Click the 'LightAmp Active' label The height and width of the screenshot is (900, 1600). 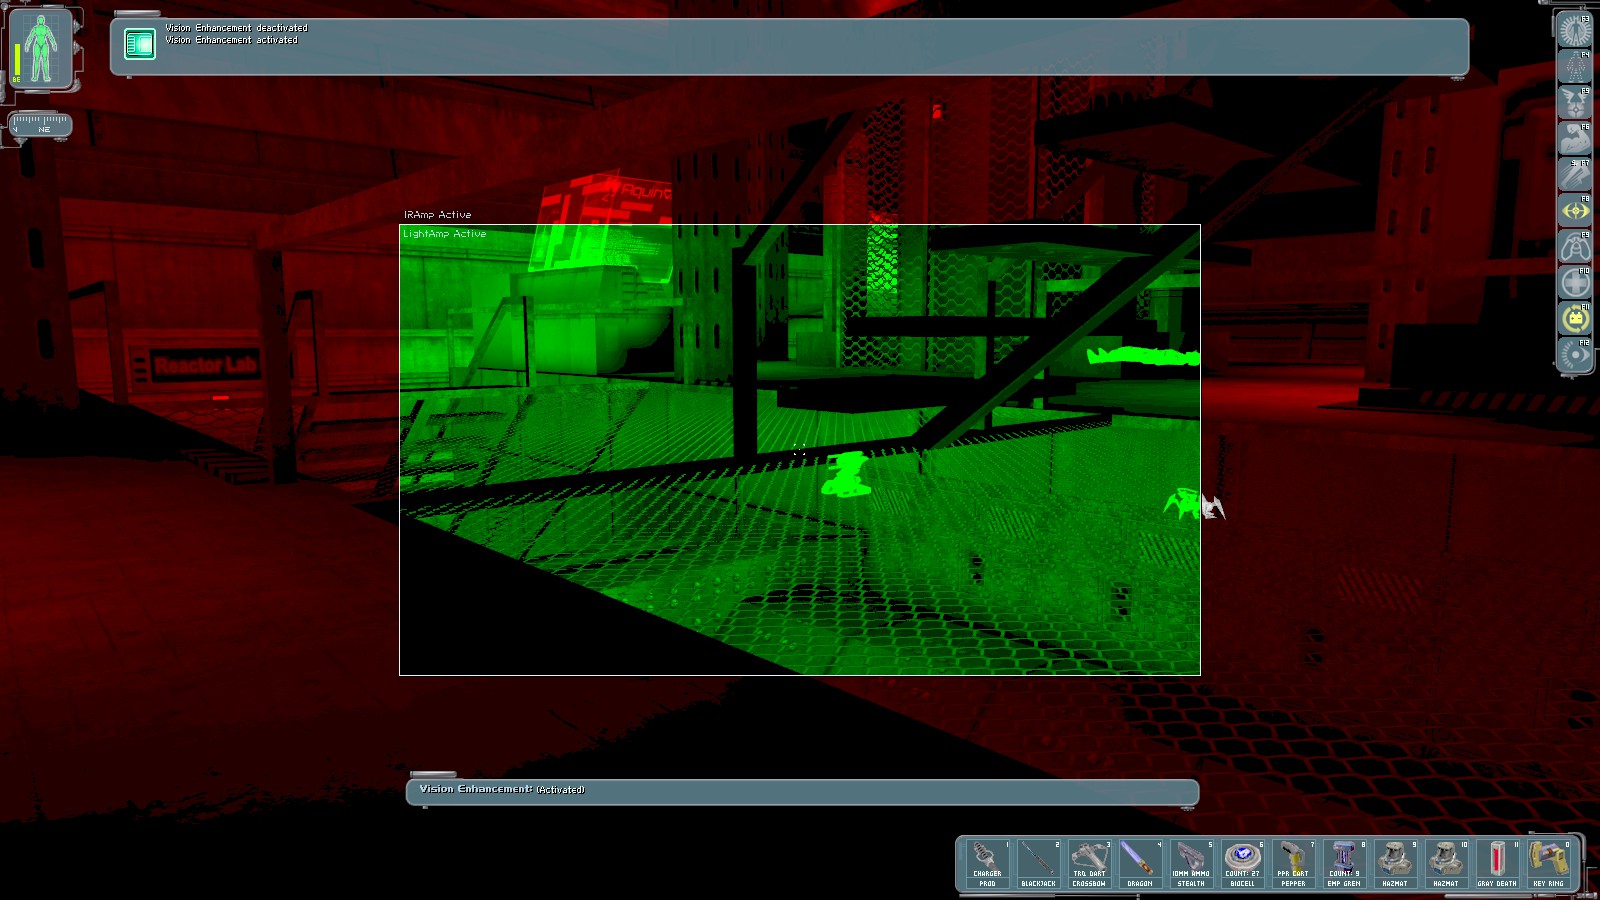coord(444,234)
